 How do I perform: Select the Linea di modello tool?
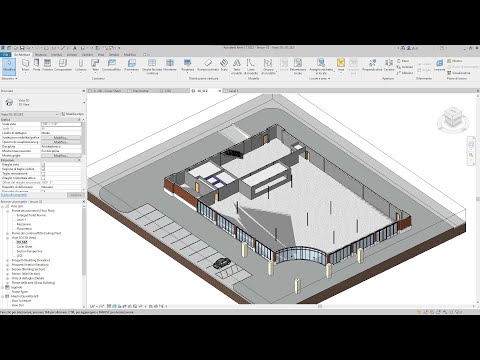(x=251, y=66)
